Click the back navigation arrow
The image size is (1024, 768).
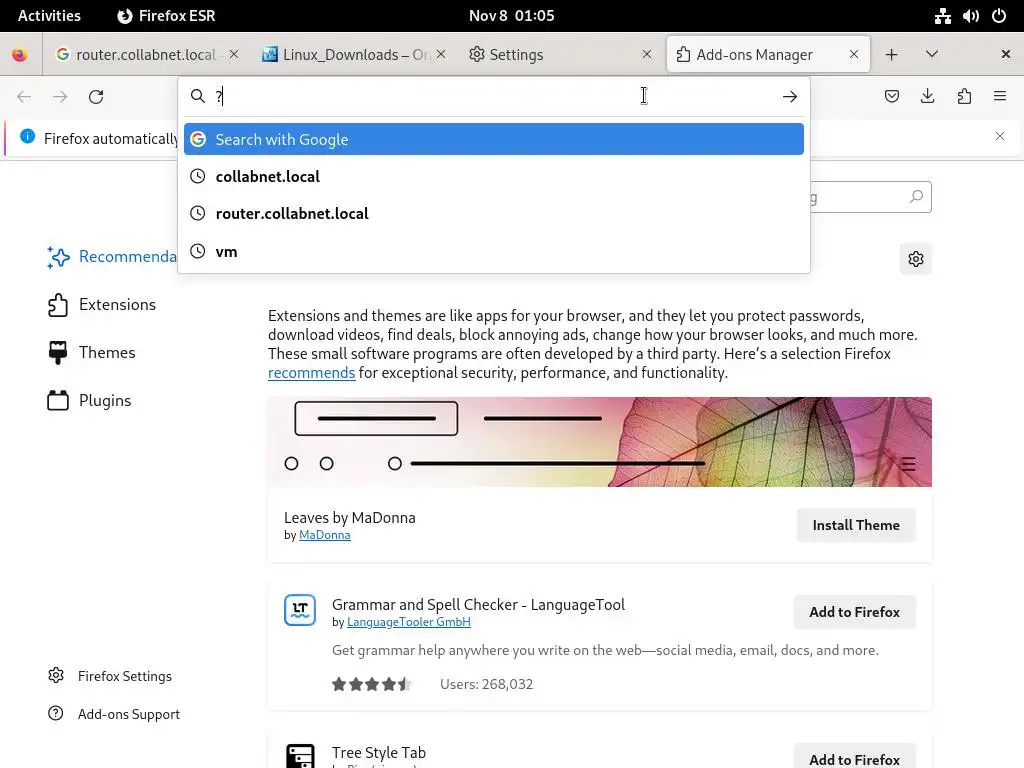tap(24, 97)
